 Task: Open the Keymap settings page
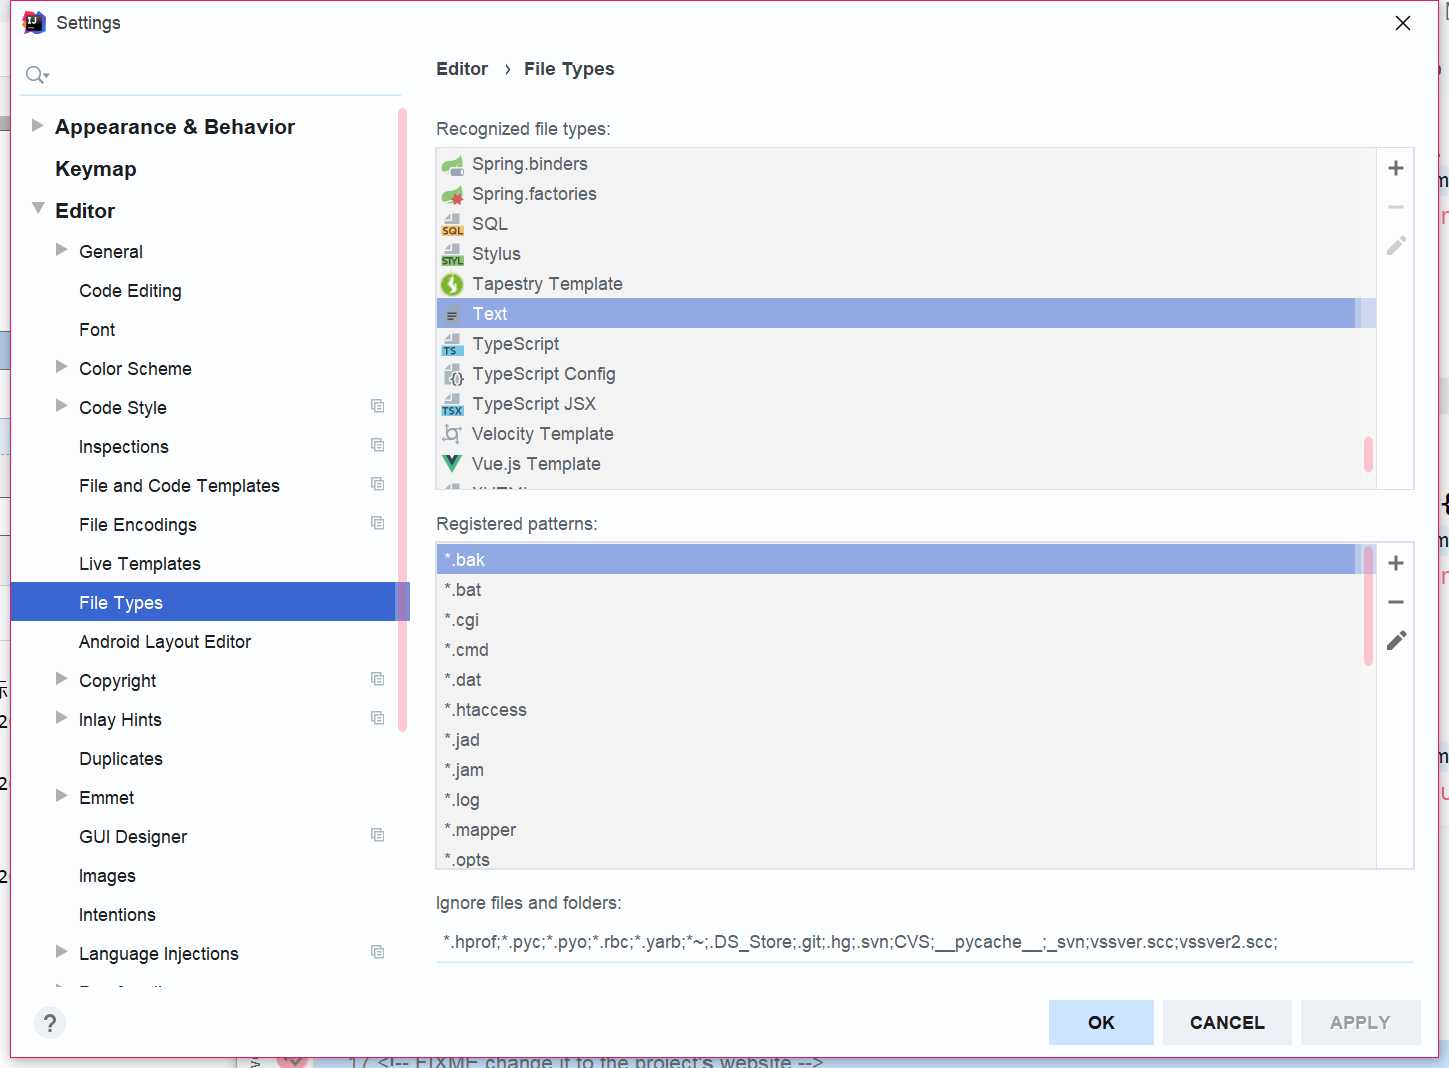point(96,169)
